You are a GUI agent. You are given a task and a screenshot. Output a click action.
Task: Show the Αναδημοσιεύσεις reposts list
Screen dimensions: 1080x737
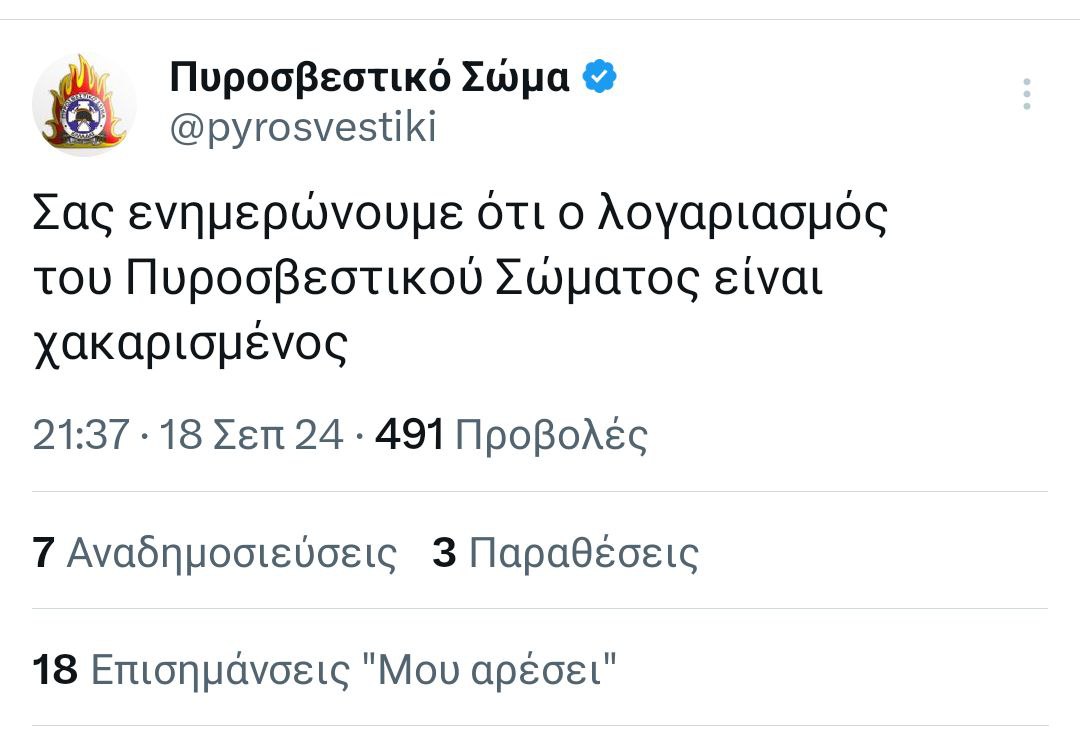[x=231, y=553]
